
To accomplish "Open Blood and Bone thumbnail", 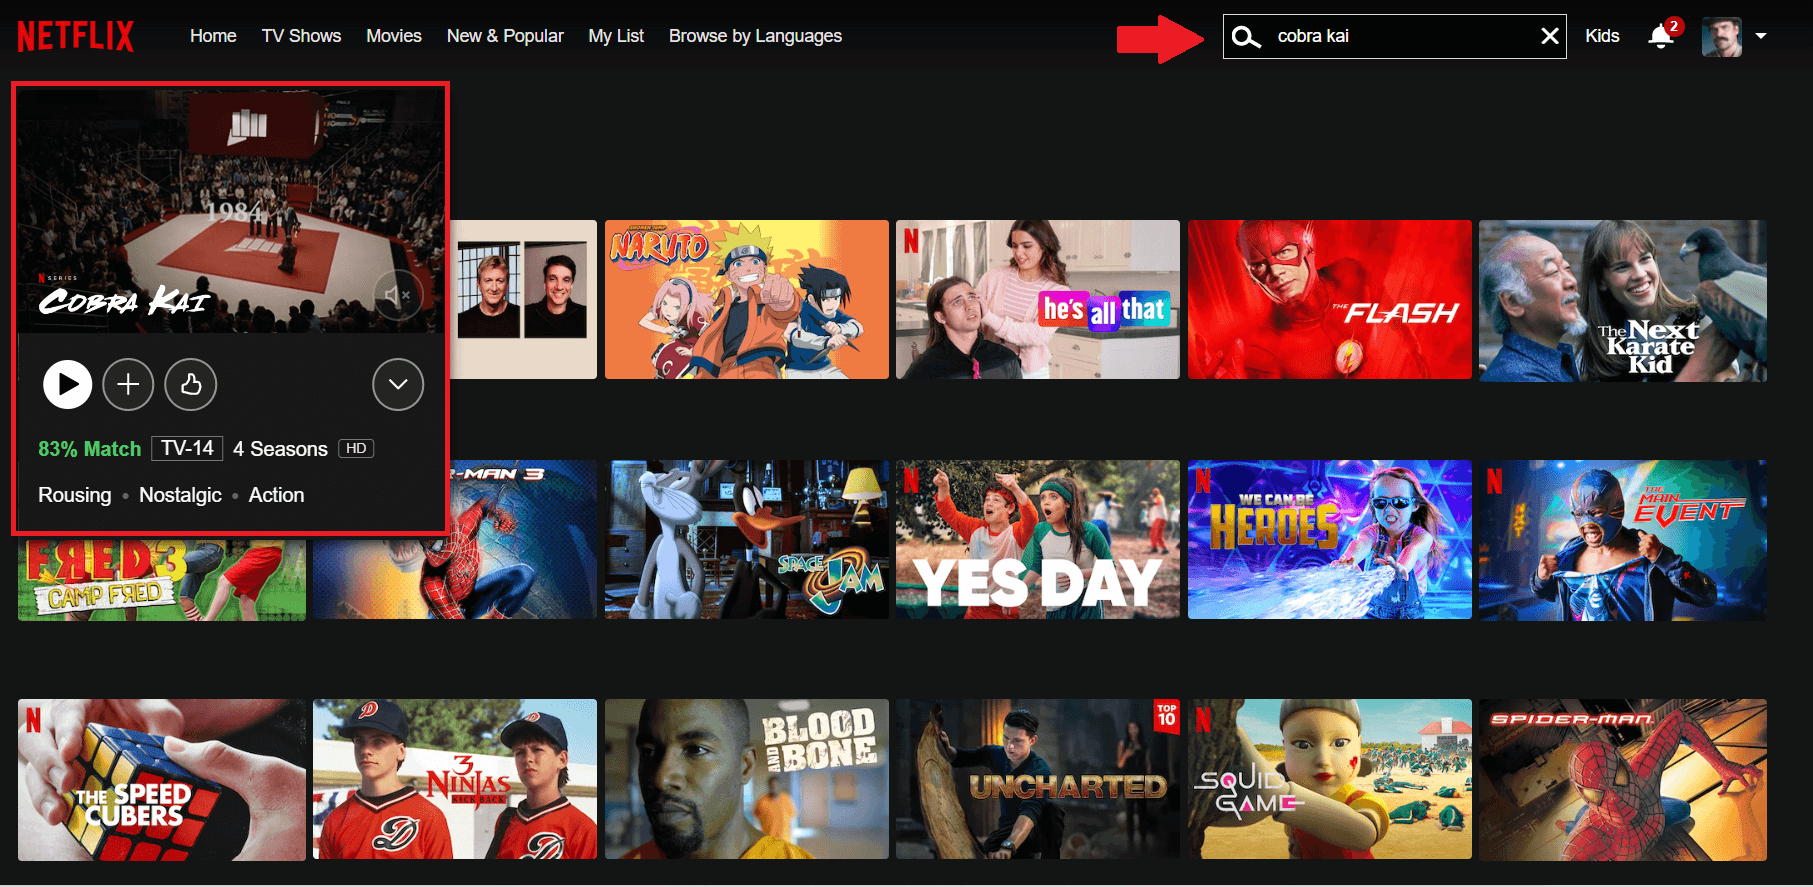I will coord(746,780).
